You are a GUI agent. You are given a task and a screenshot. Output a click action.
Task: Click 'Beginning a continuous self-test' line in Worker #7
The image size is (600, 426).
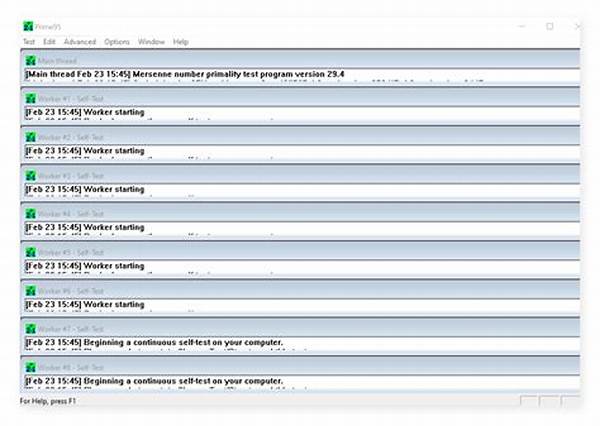pos(154,343)
